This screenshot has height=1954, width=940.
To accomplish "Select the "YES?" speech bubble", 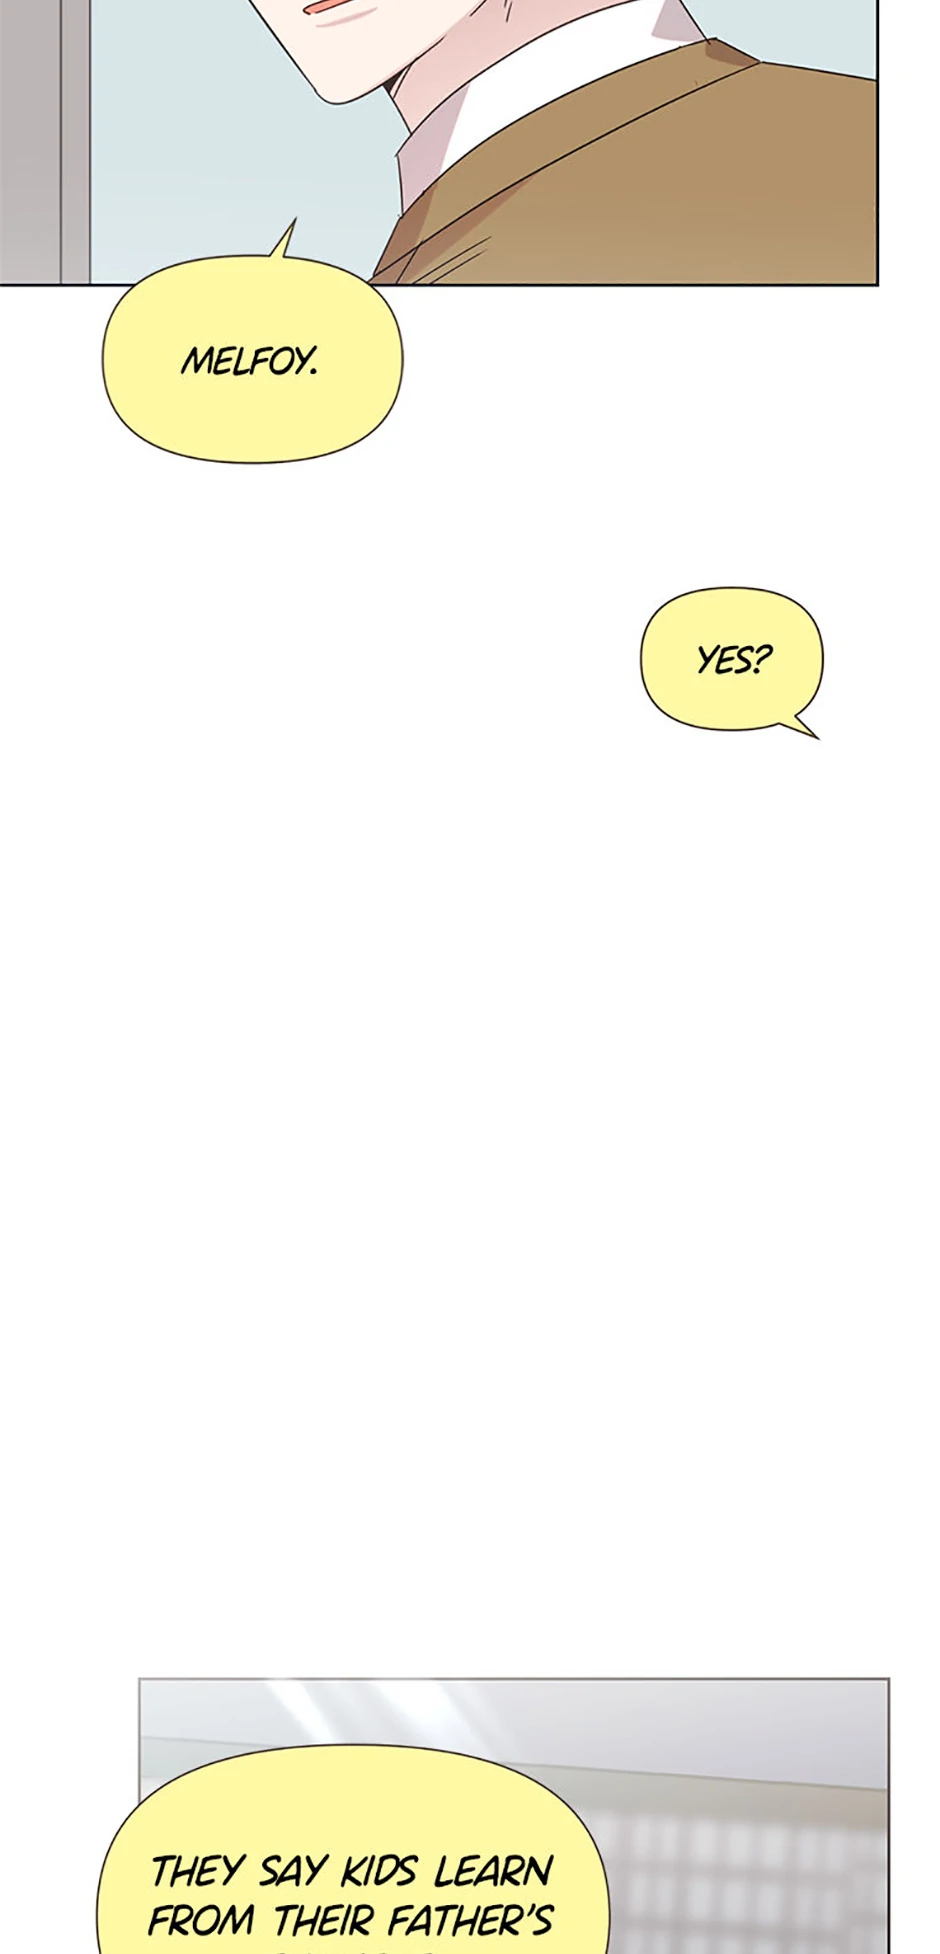I will click(x=731, y=660).
